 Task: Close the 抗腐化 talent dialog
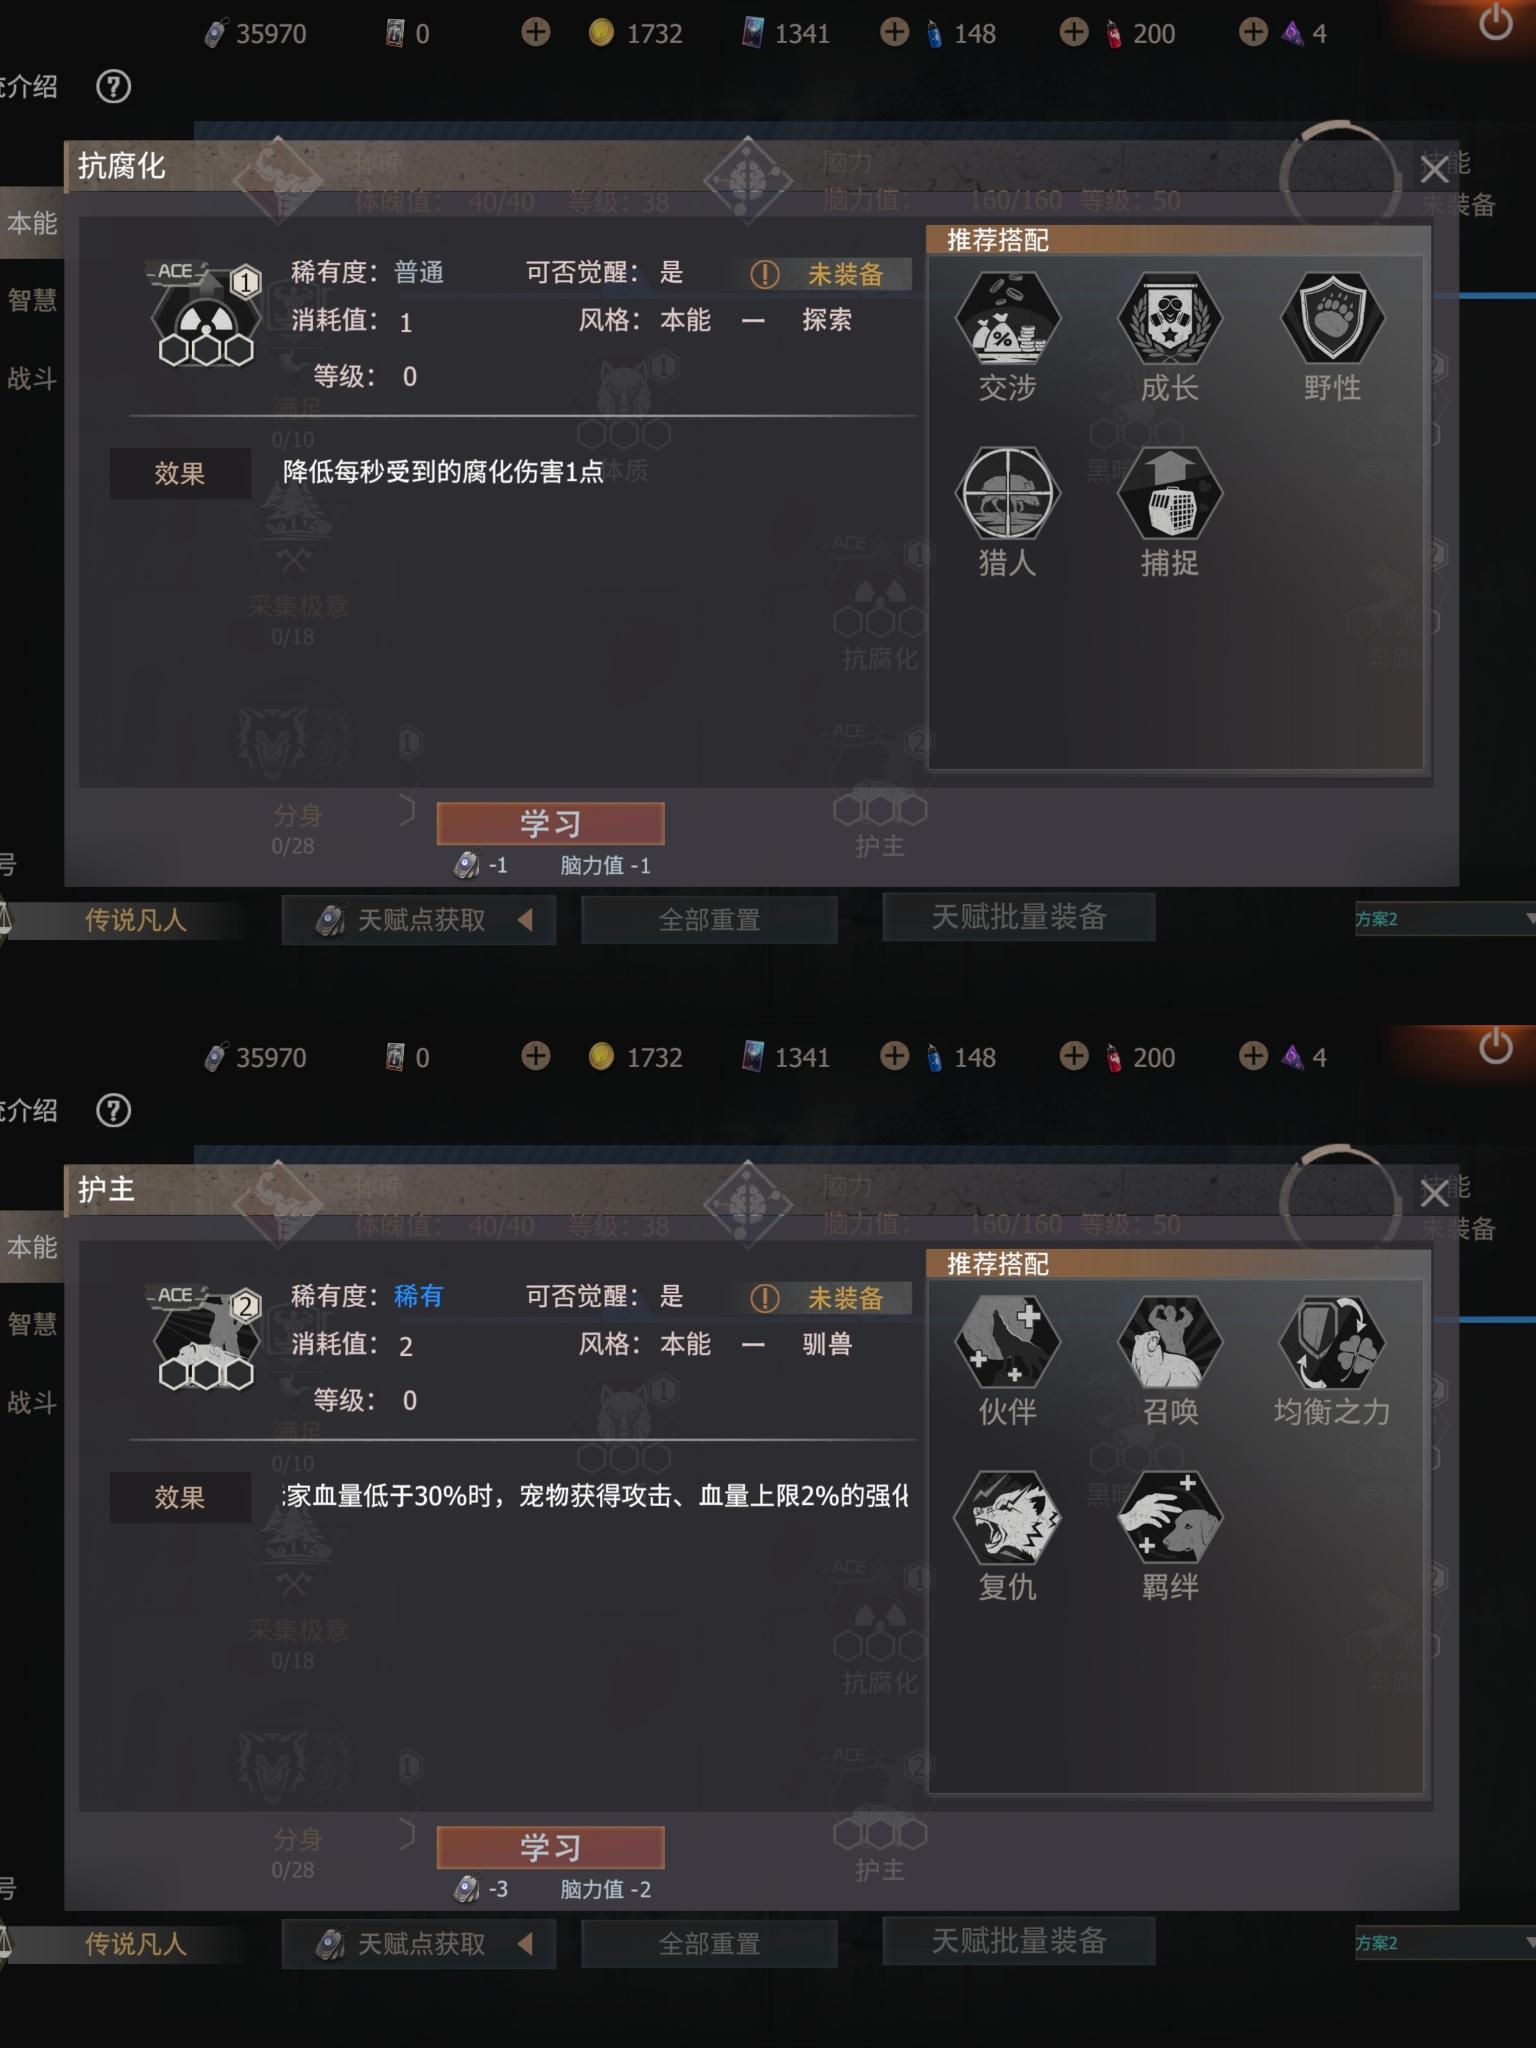coord(1434,170)
